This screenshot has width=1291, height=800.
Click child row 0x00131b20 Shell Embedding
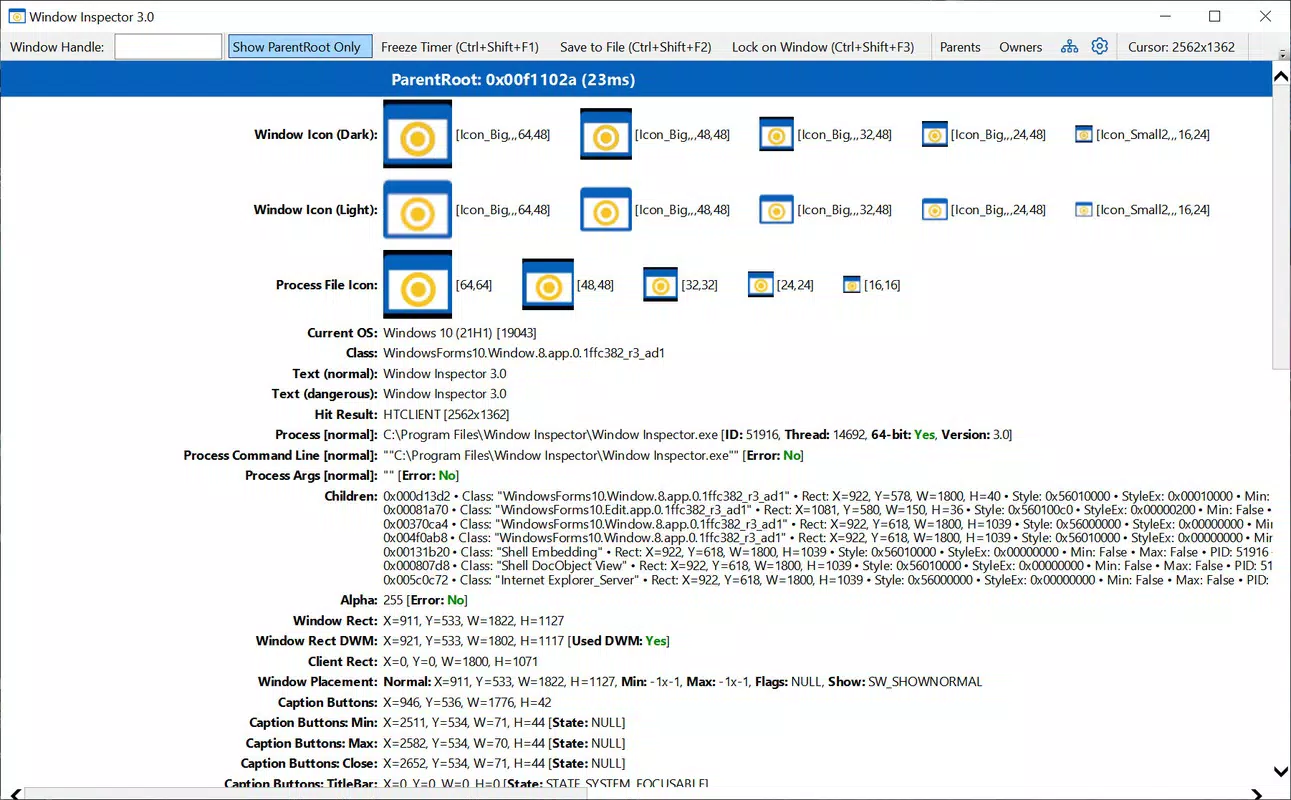point(827,552)
